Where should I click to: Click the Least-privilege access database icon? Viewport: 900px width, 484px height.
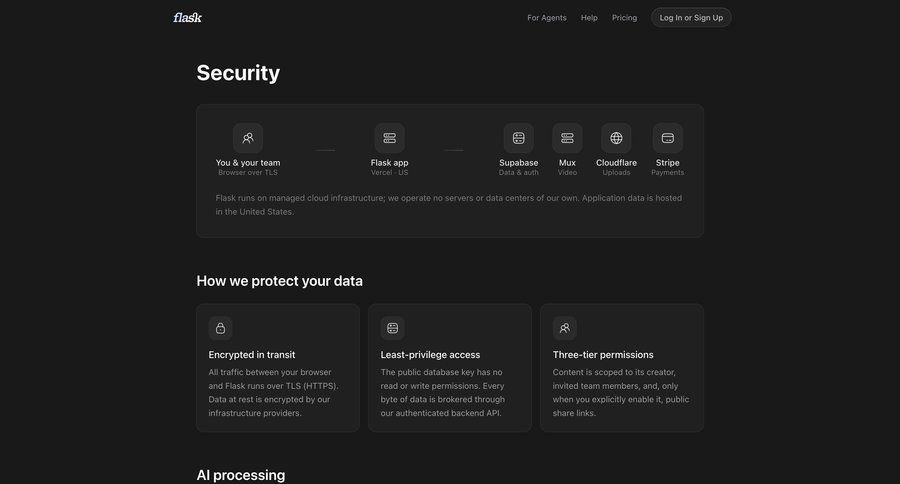(x=393, y=328)
